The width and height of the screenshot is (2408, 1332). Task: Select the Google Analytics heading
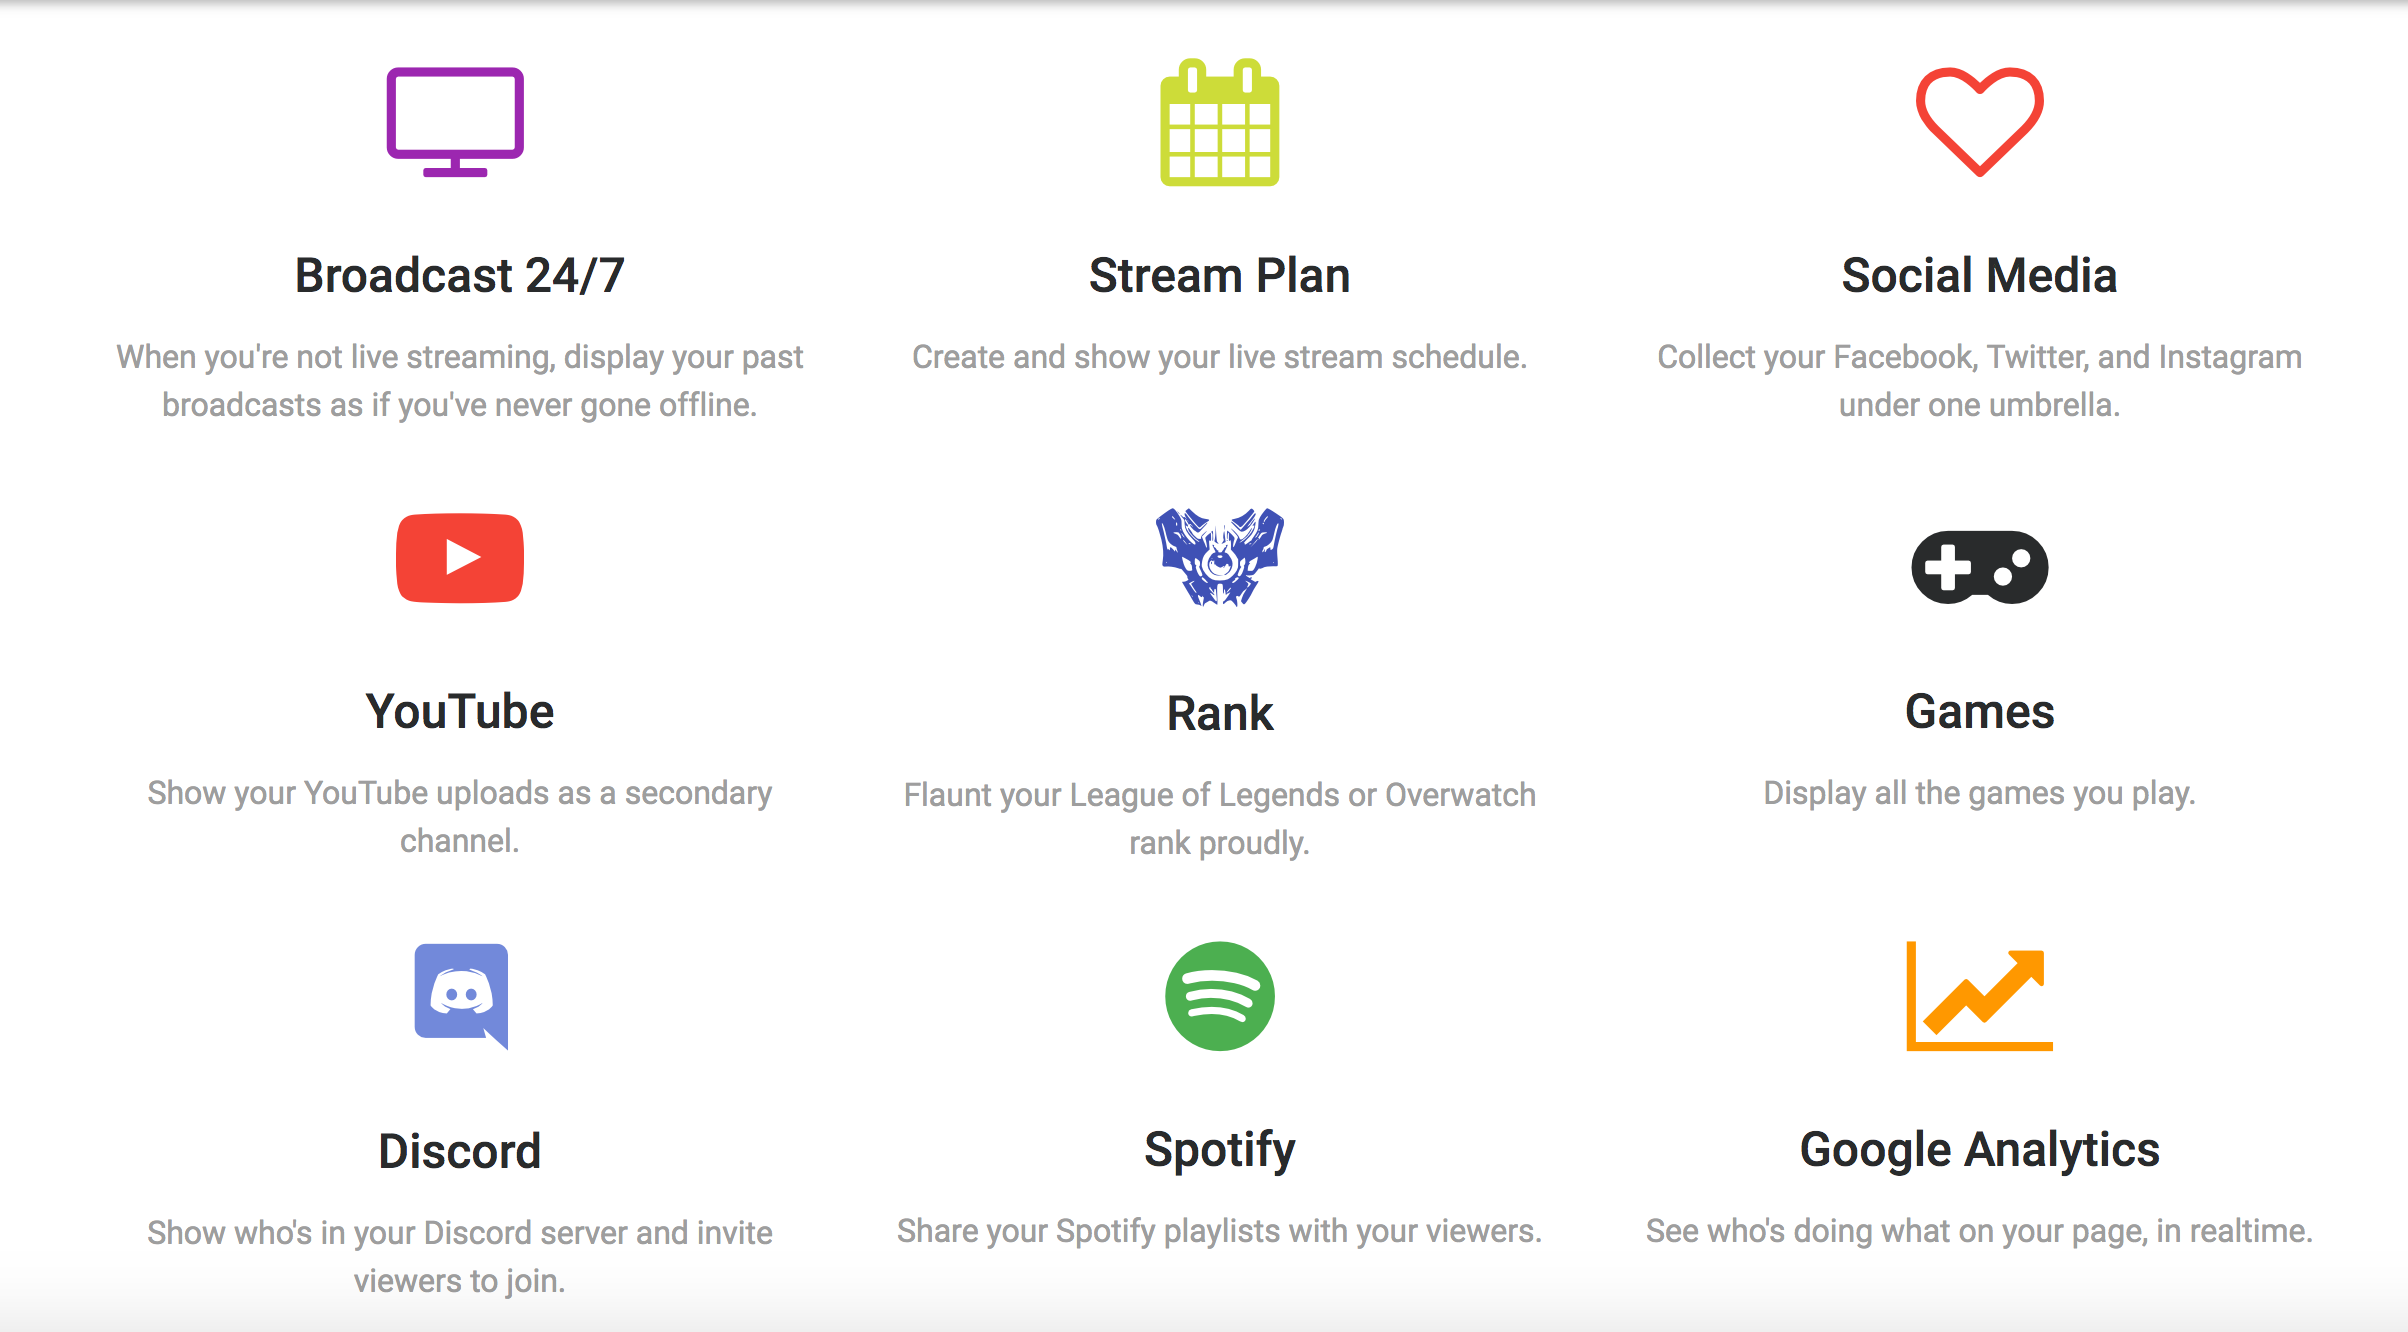pyautogui.click(x=1979, y=1150)
